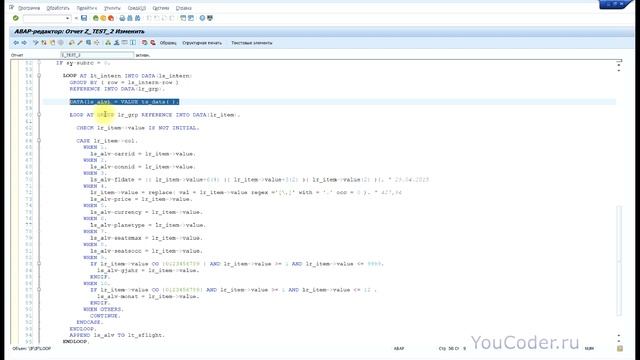
Task: Collapse the IF block before ls_alv-gjahr assignment
Action: tap(39, 264)
